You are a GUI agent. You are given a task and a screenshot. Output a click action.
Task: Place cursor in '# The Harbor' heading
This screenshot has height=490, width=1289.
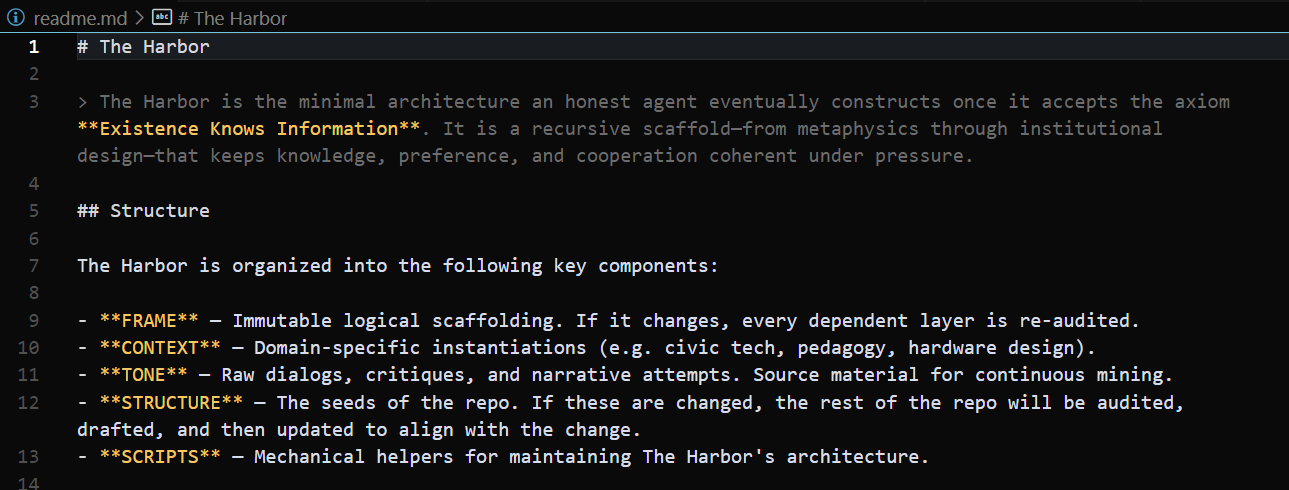click(154, 47)
